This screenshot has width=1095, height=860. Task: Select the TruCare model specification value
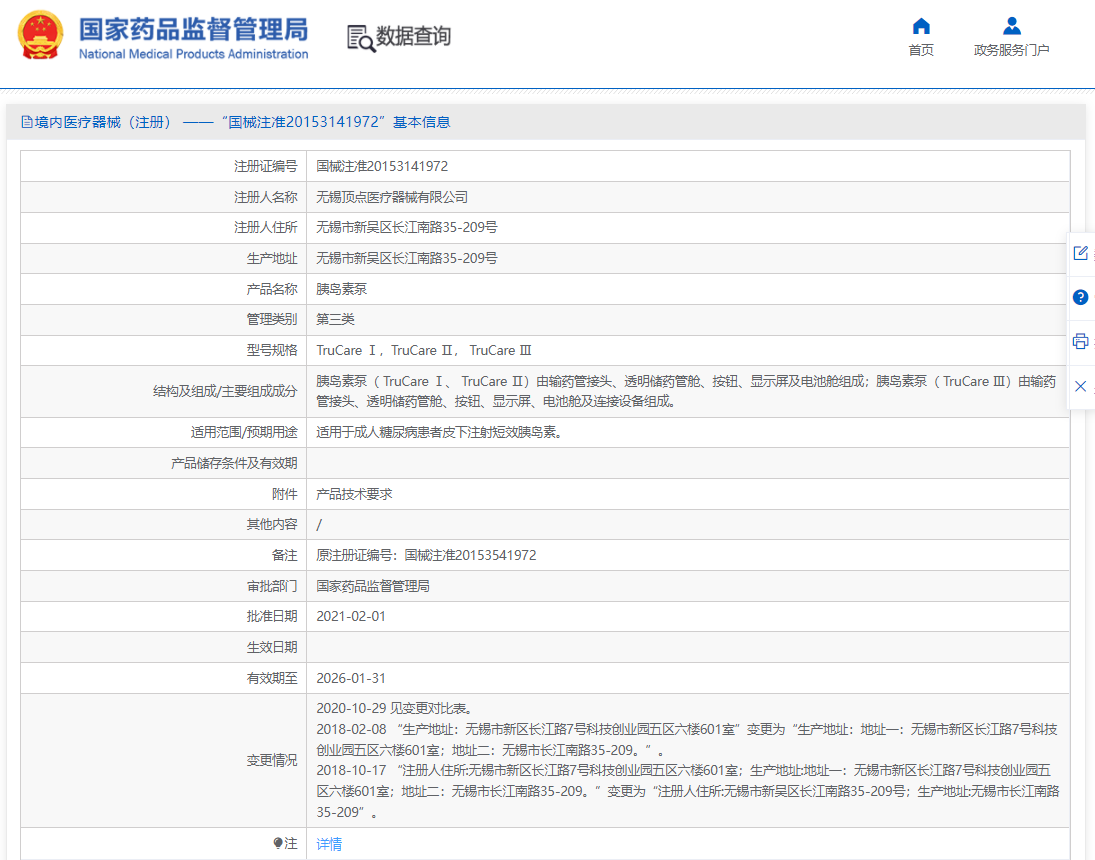[424, 350]
